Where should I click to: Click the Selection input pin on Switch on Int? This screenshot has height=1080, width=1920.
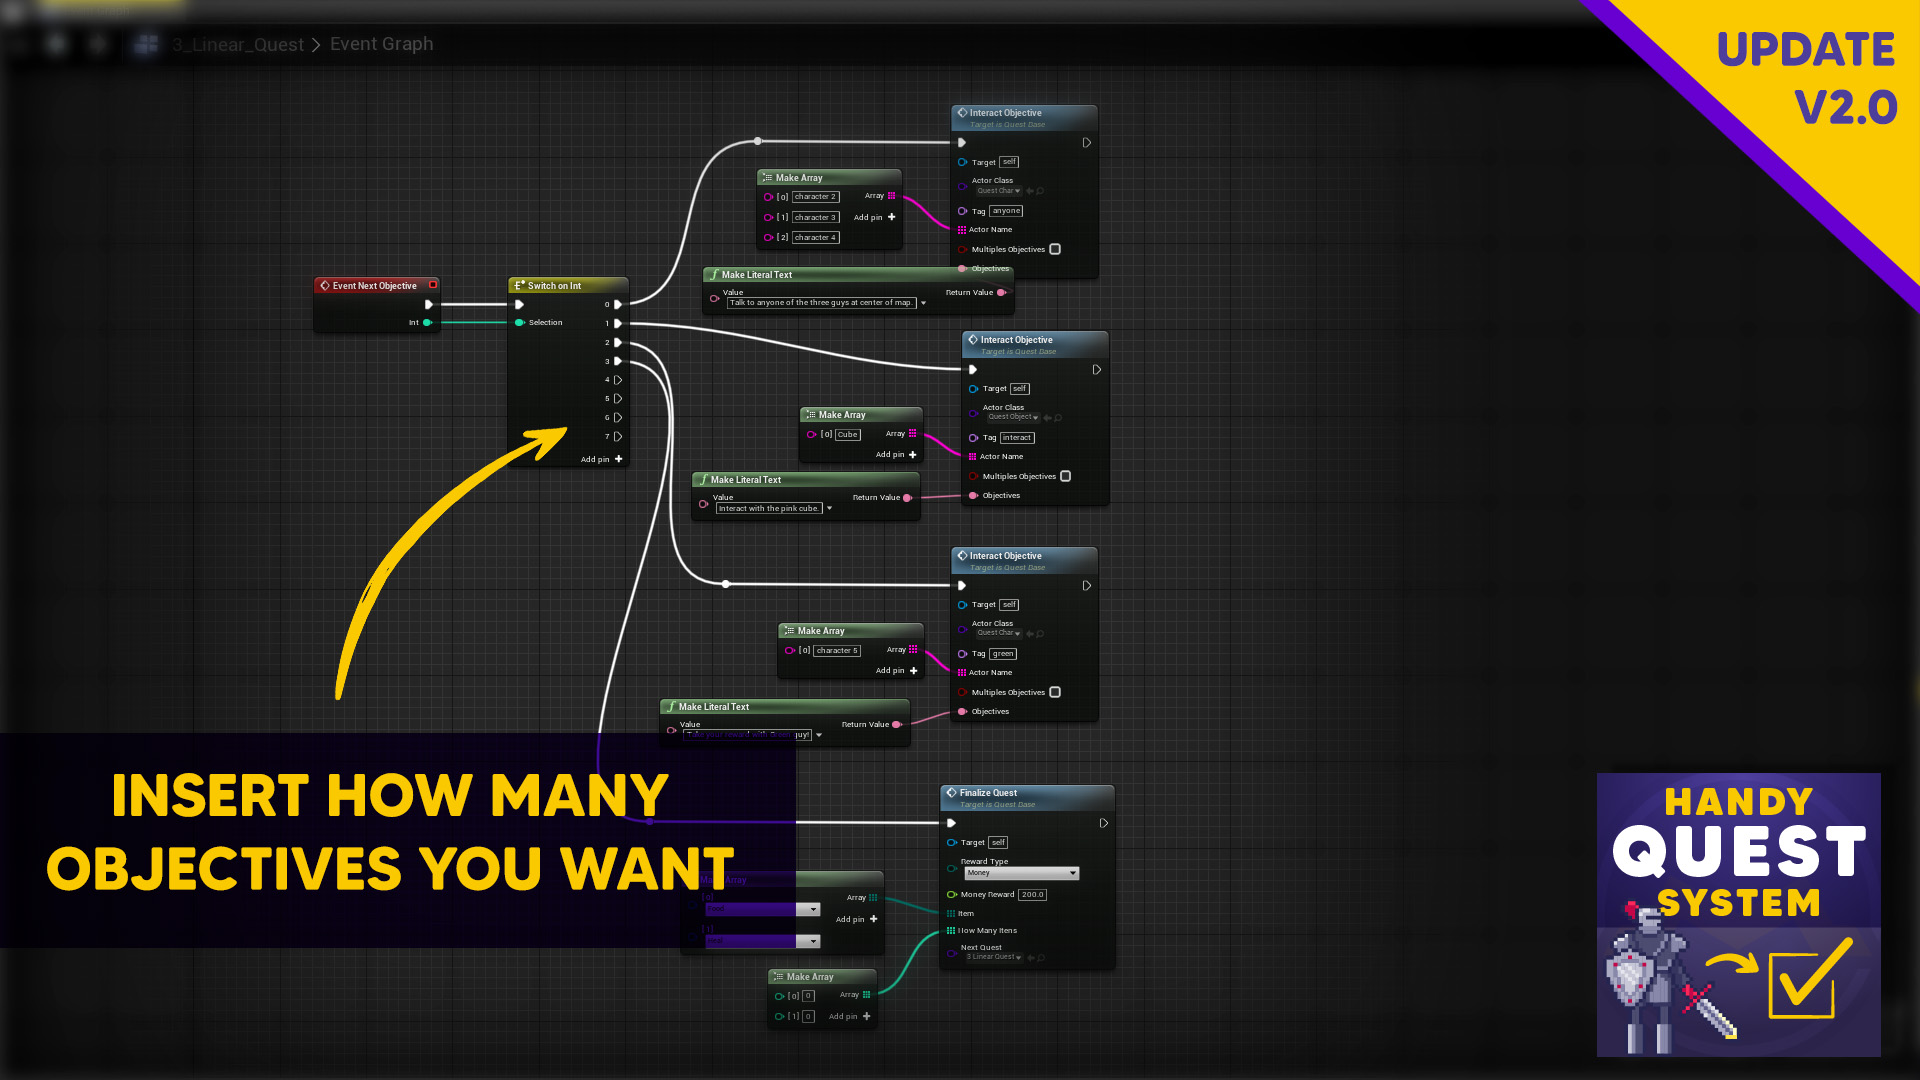[x=519, y=322]
